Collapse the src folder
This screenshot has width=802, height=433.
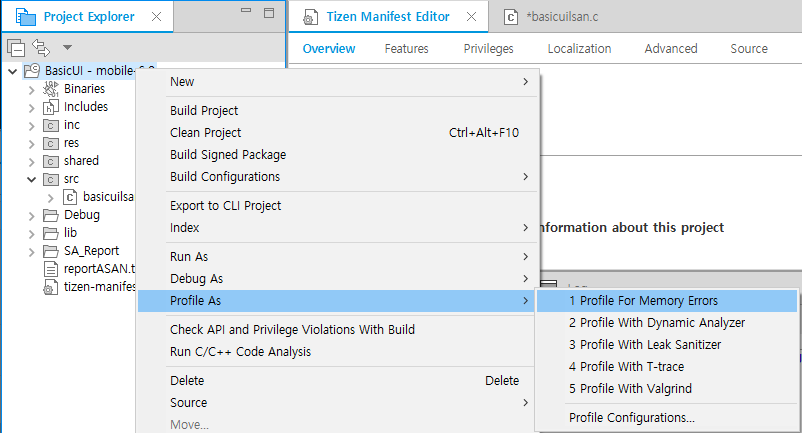(x=31, y=179)
